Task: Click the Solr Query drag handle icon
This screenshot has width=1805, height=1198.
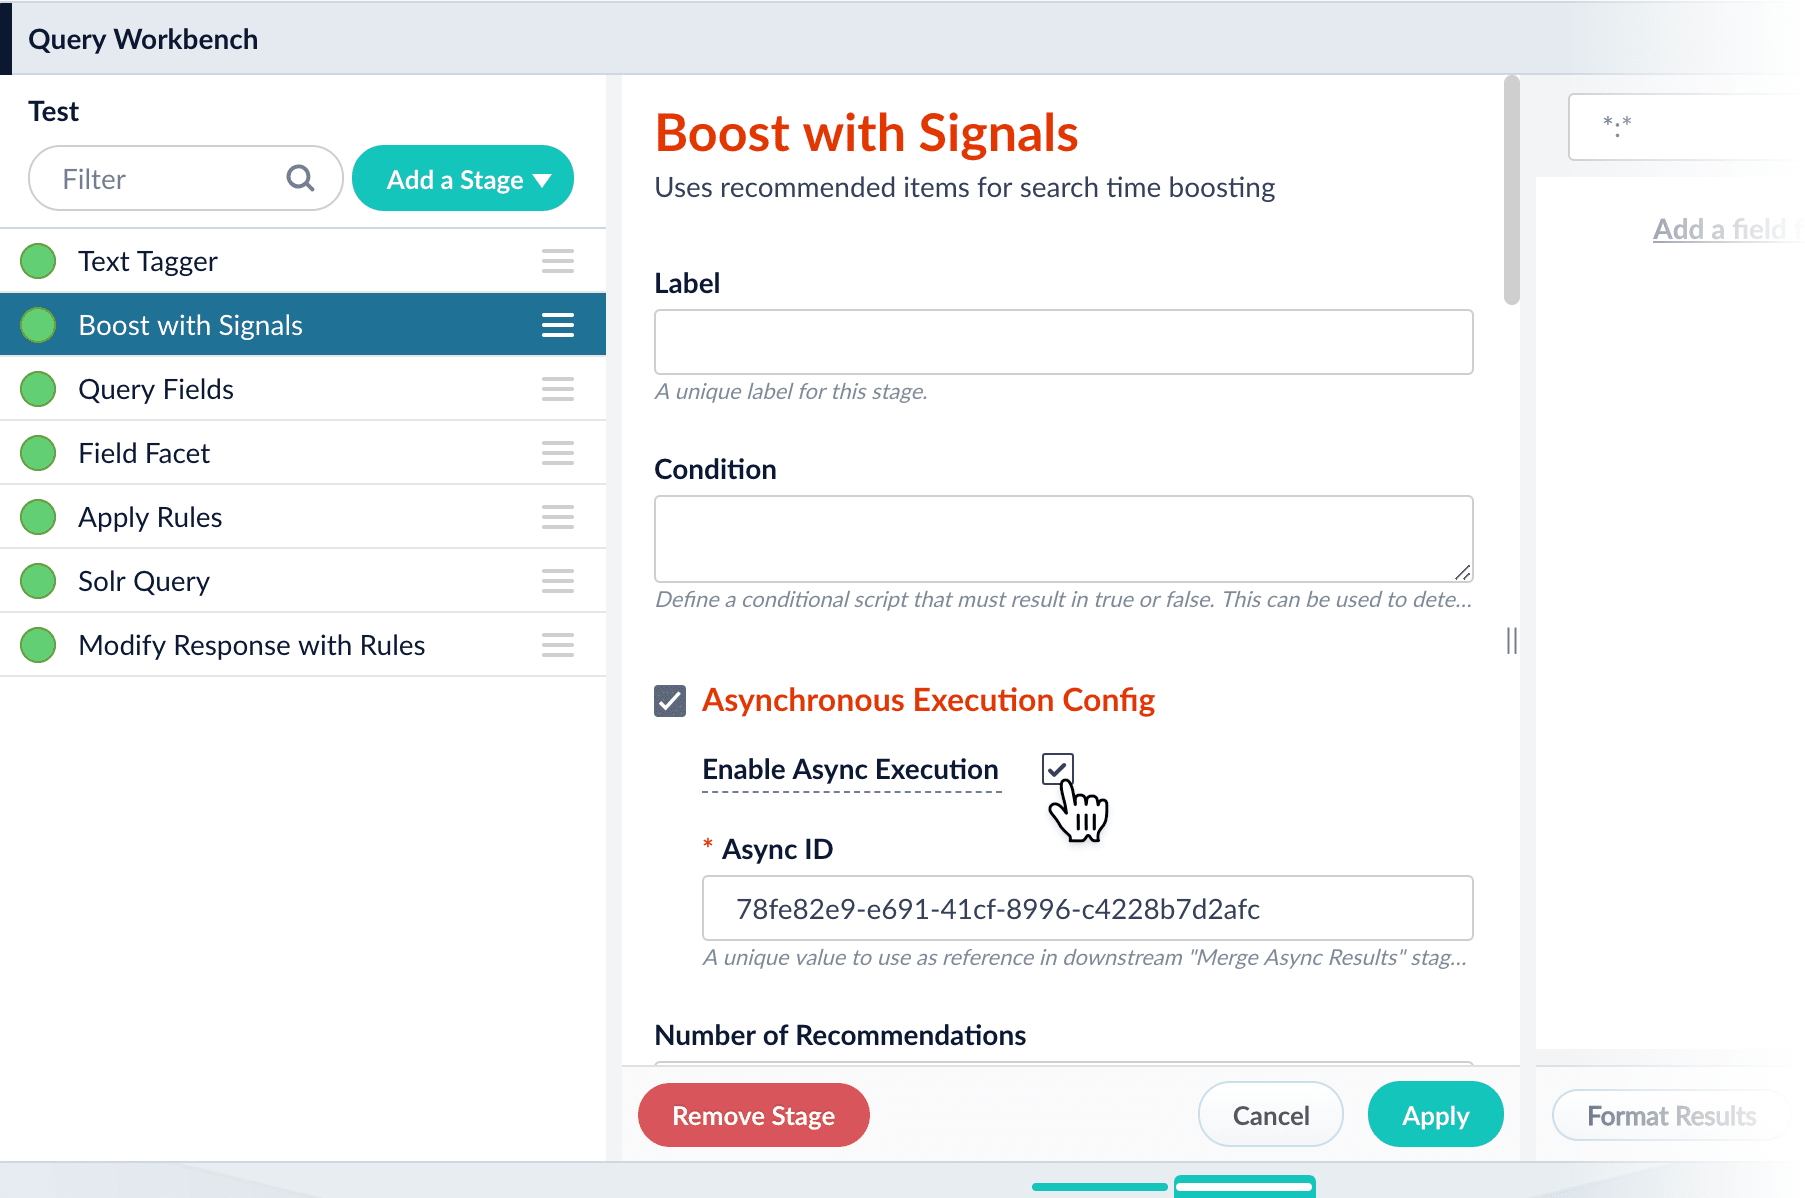Action: coord(557,581)
